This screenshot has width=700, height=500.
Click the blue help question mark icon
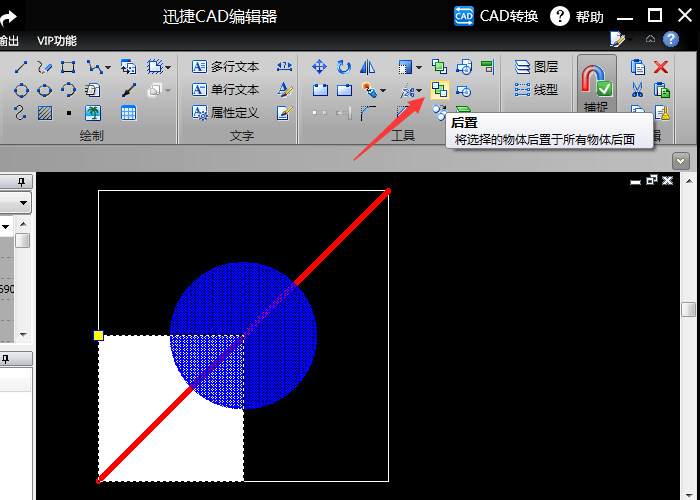671,39
